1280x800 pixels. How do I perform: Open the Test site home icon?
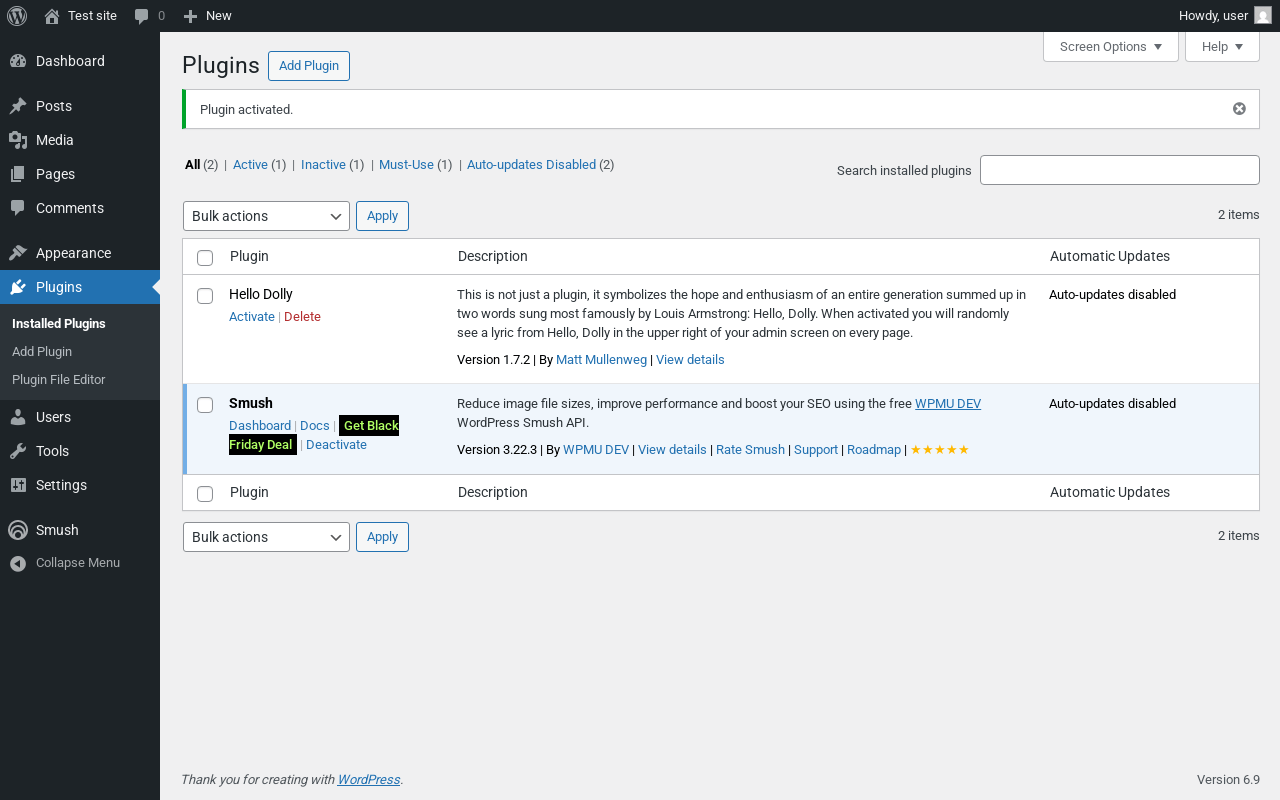(52, 16)
